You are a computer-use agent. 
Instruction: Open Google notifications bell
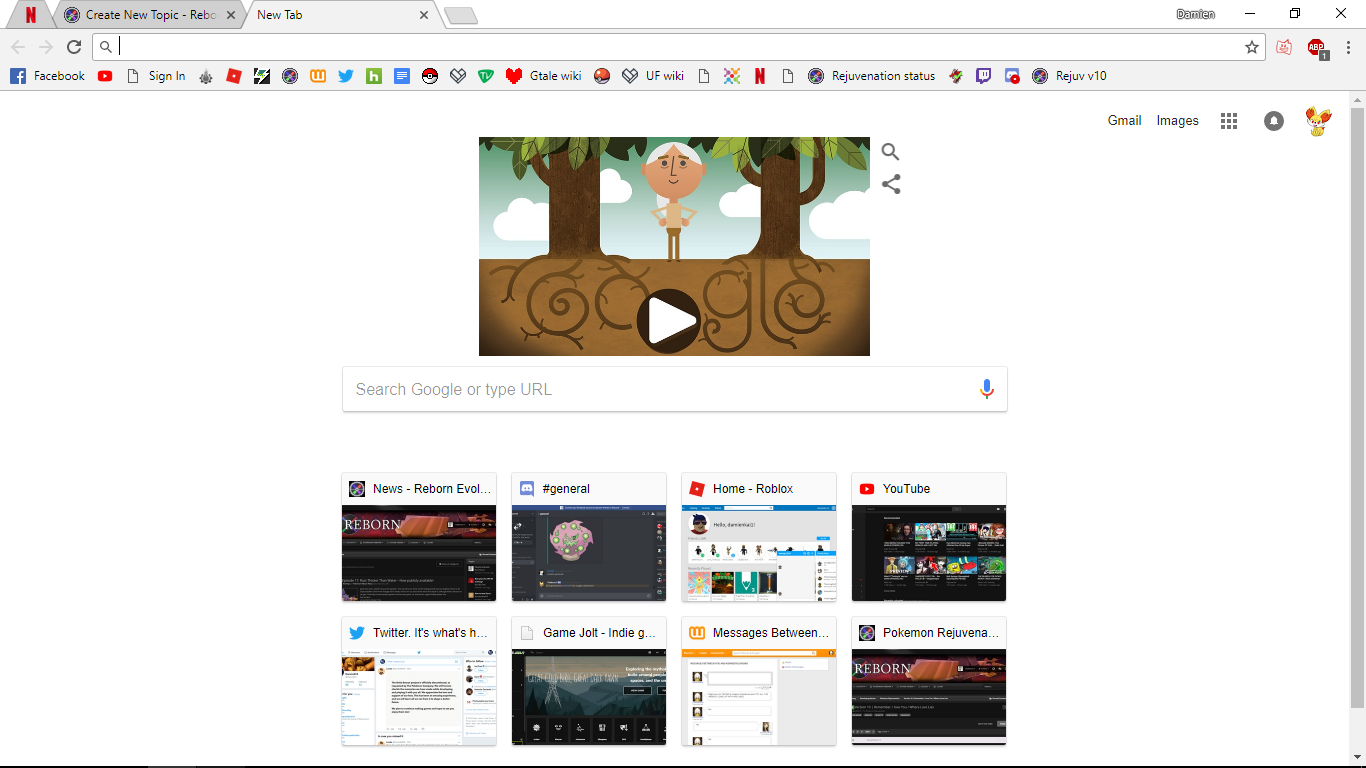[1273, 121]
